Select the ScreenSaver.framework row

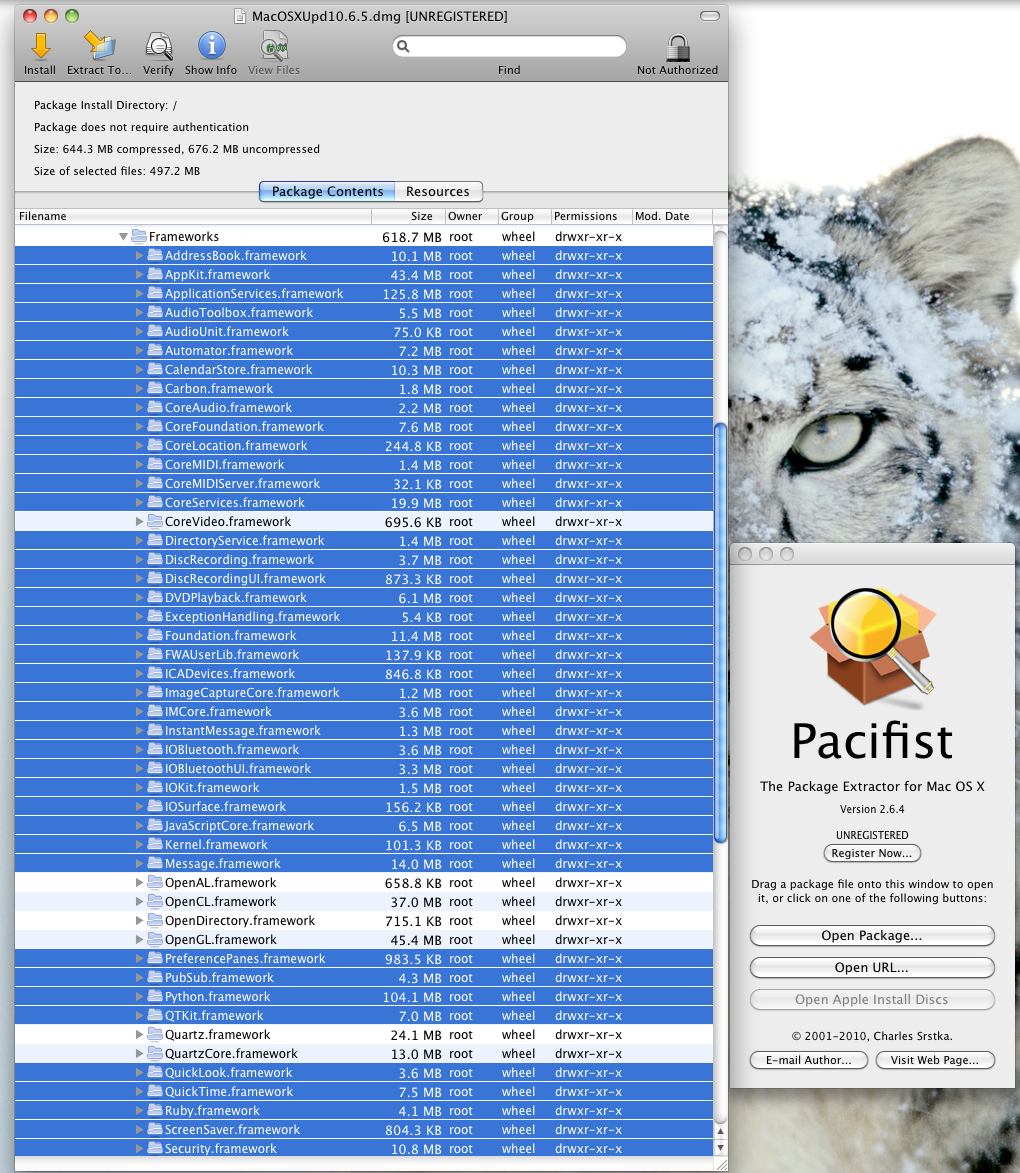[364, 1130]
